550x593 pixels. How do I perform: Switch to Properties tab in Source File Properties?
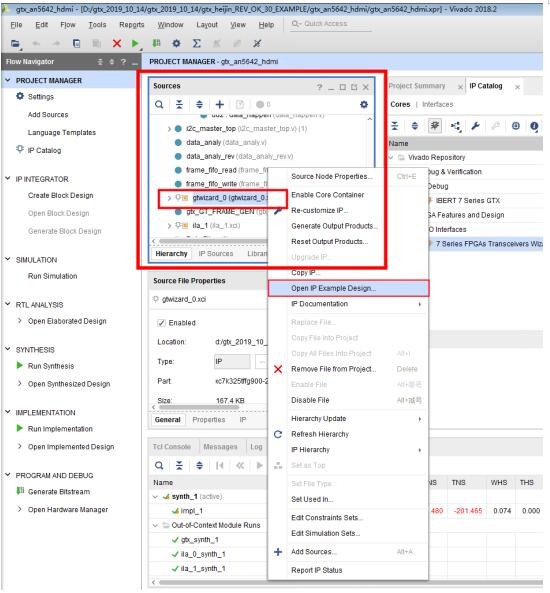(208, 420)
